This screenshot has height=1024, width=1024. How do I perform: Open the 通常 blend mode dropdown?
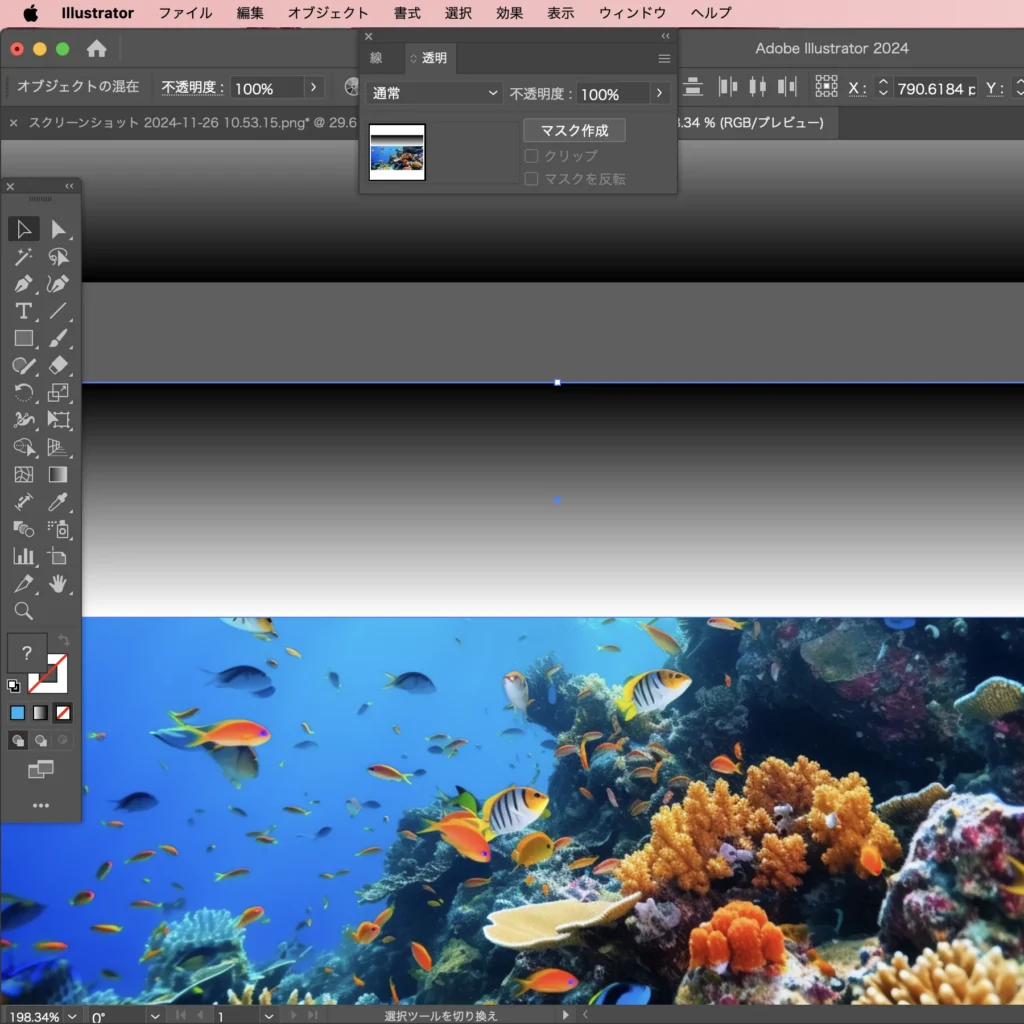pos(434,94)
